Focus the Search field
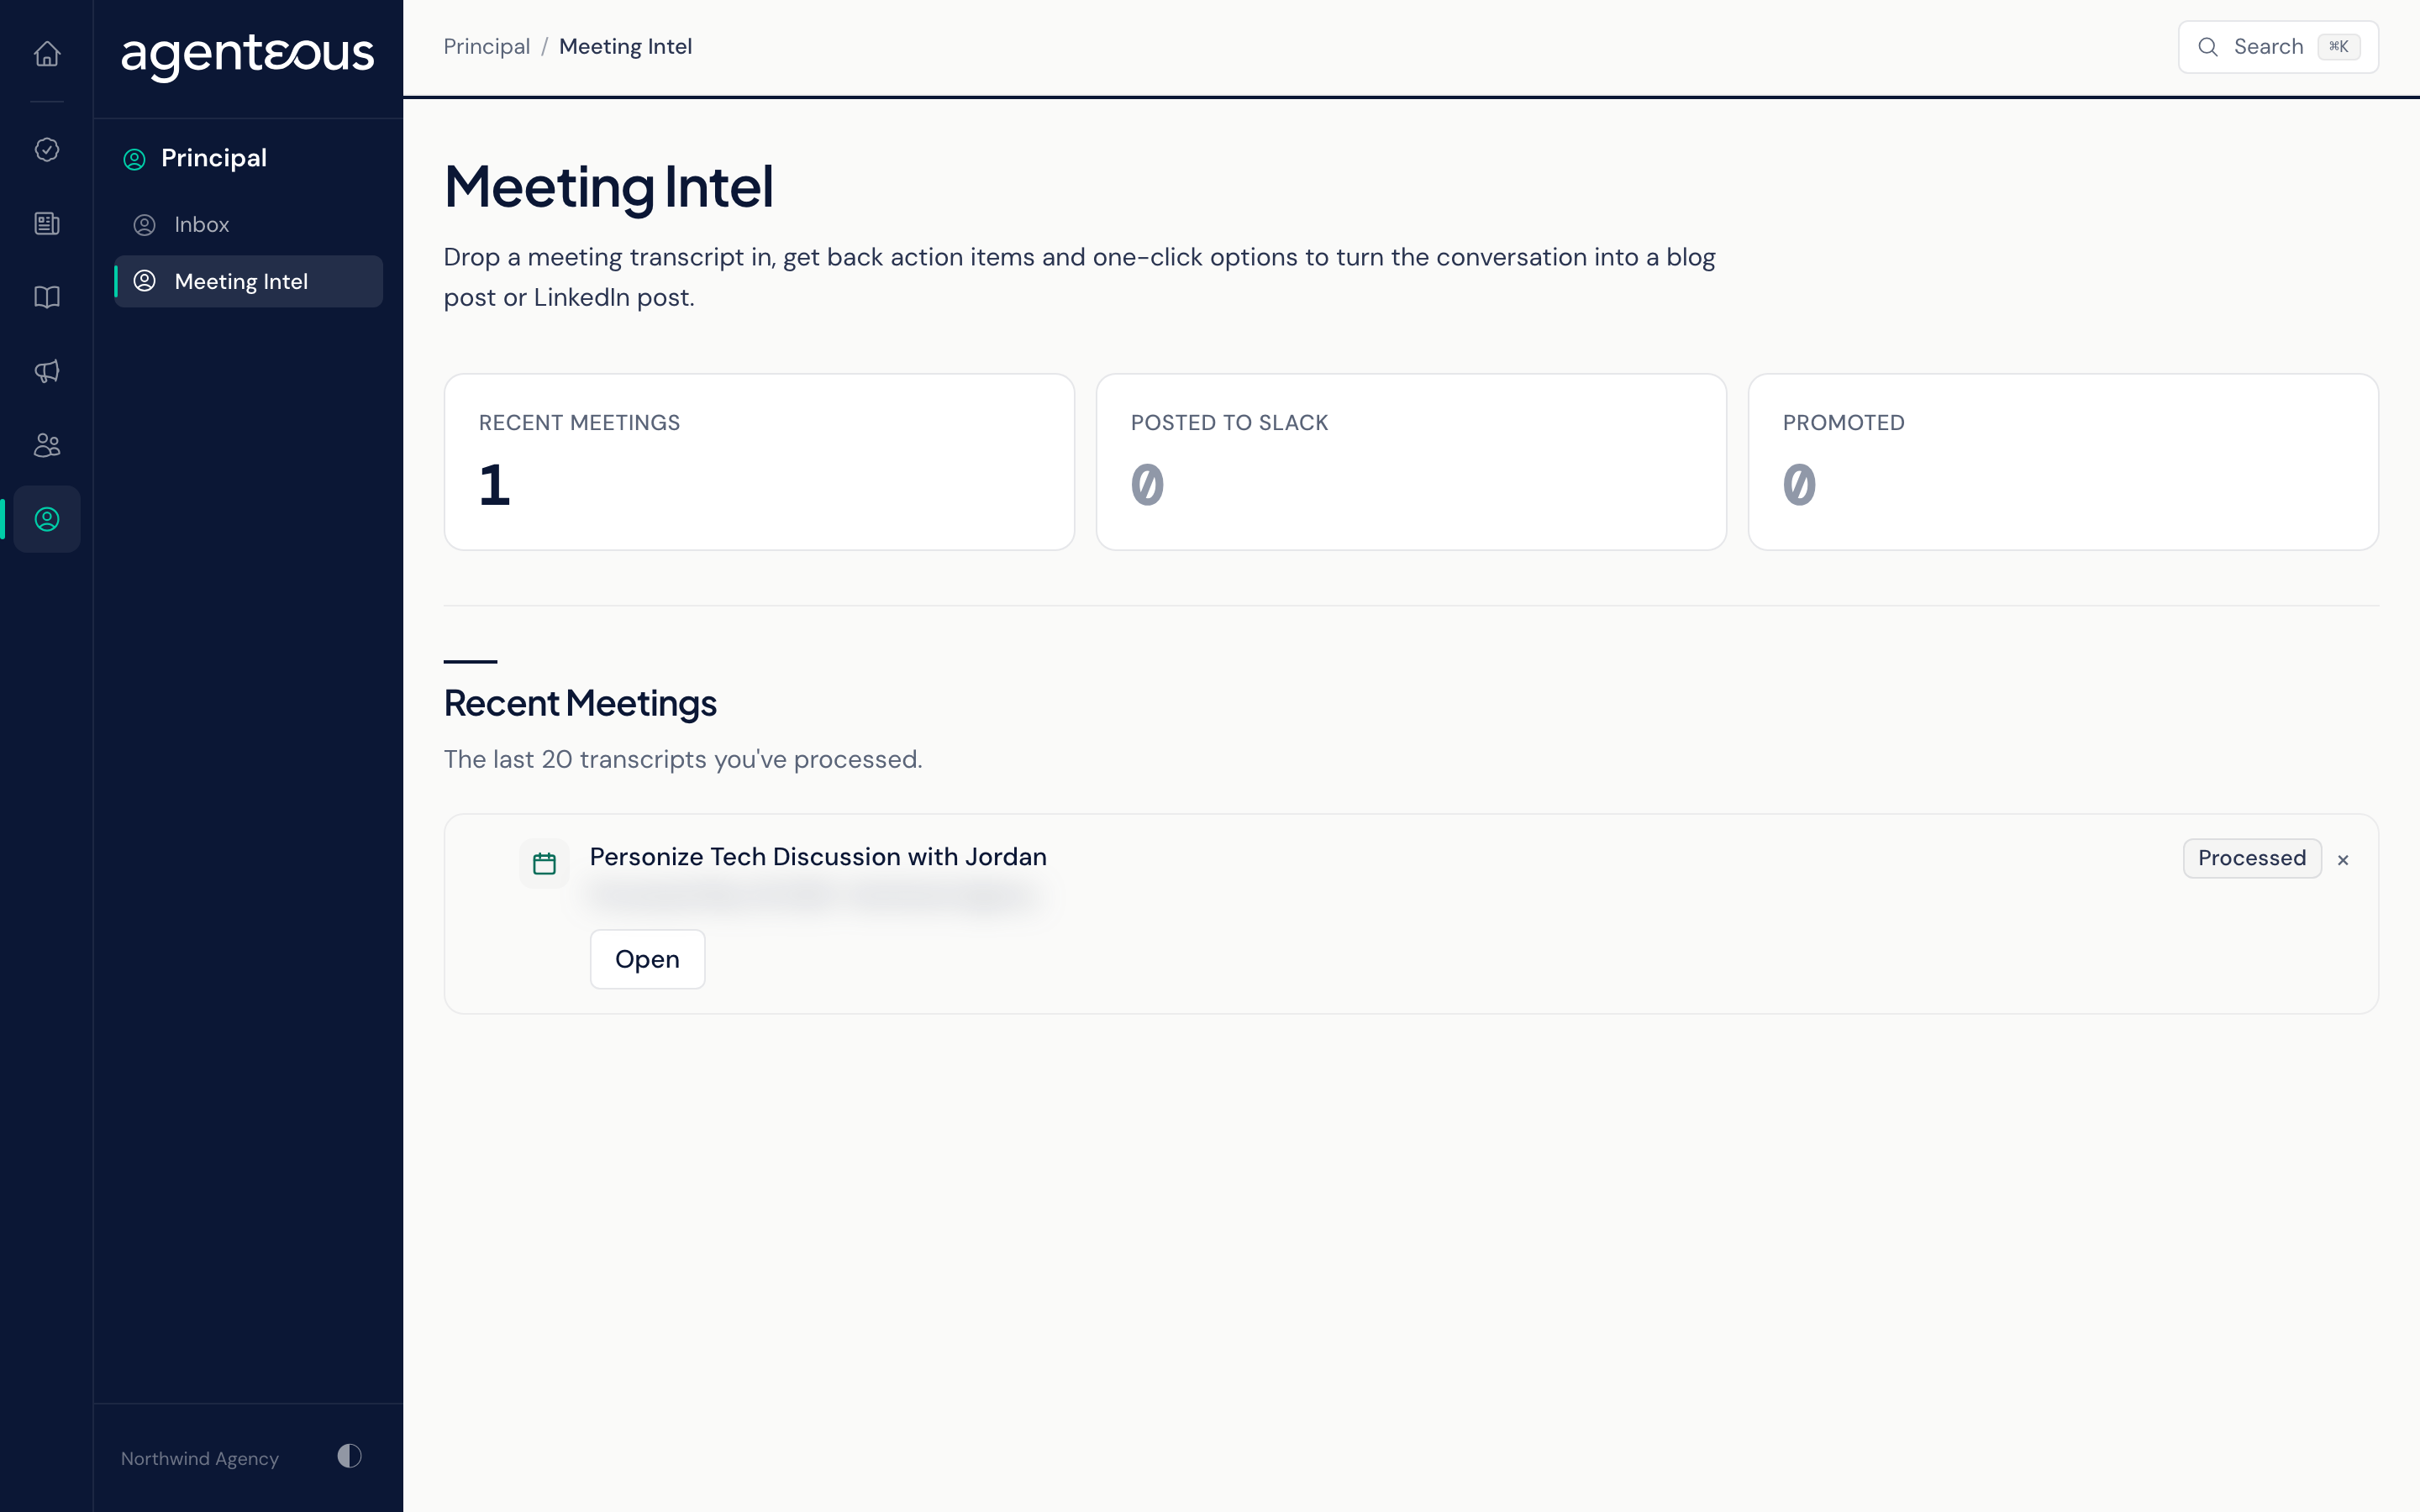The width and height of the screenshot is (2420, 1512). (2277, 47)
